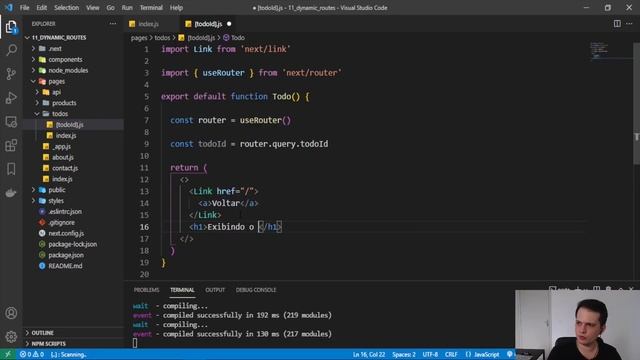Click the pages breadcrumb segment
Image resolution: width=640 pixels, height=360 pixels.
(x=139, y=38)
